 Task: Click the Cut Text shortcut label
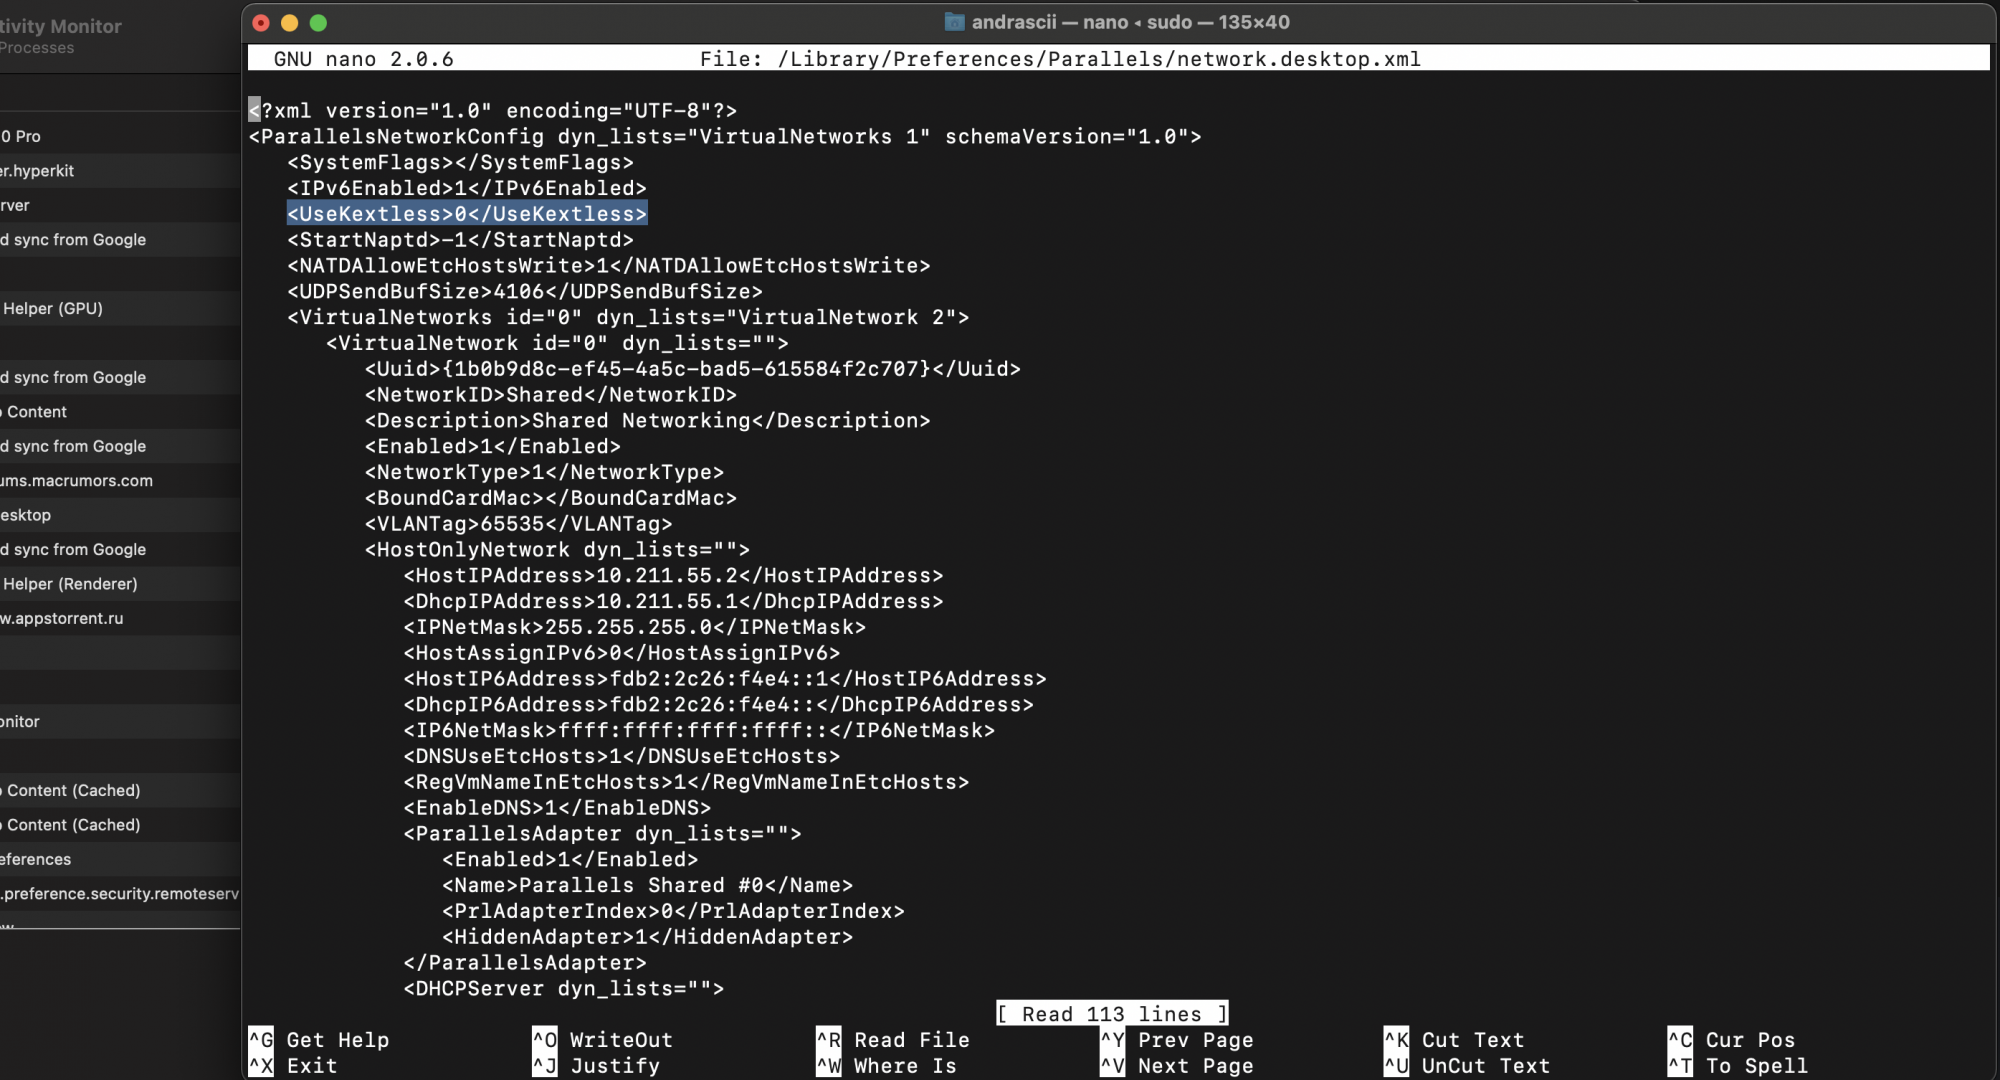(x=1472, y=1040)
